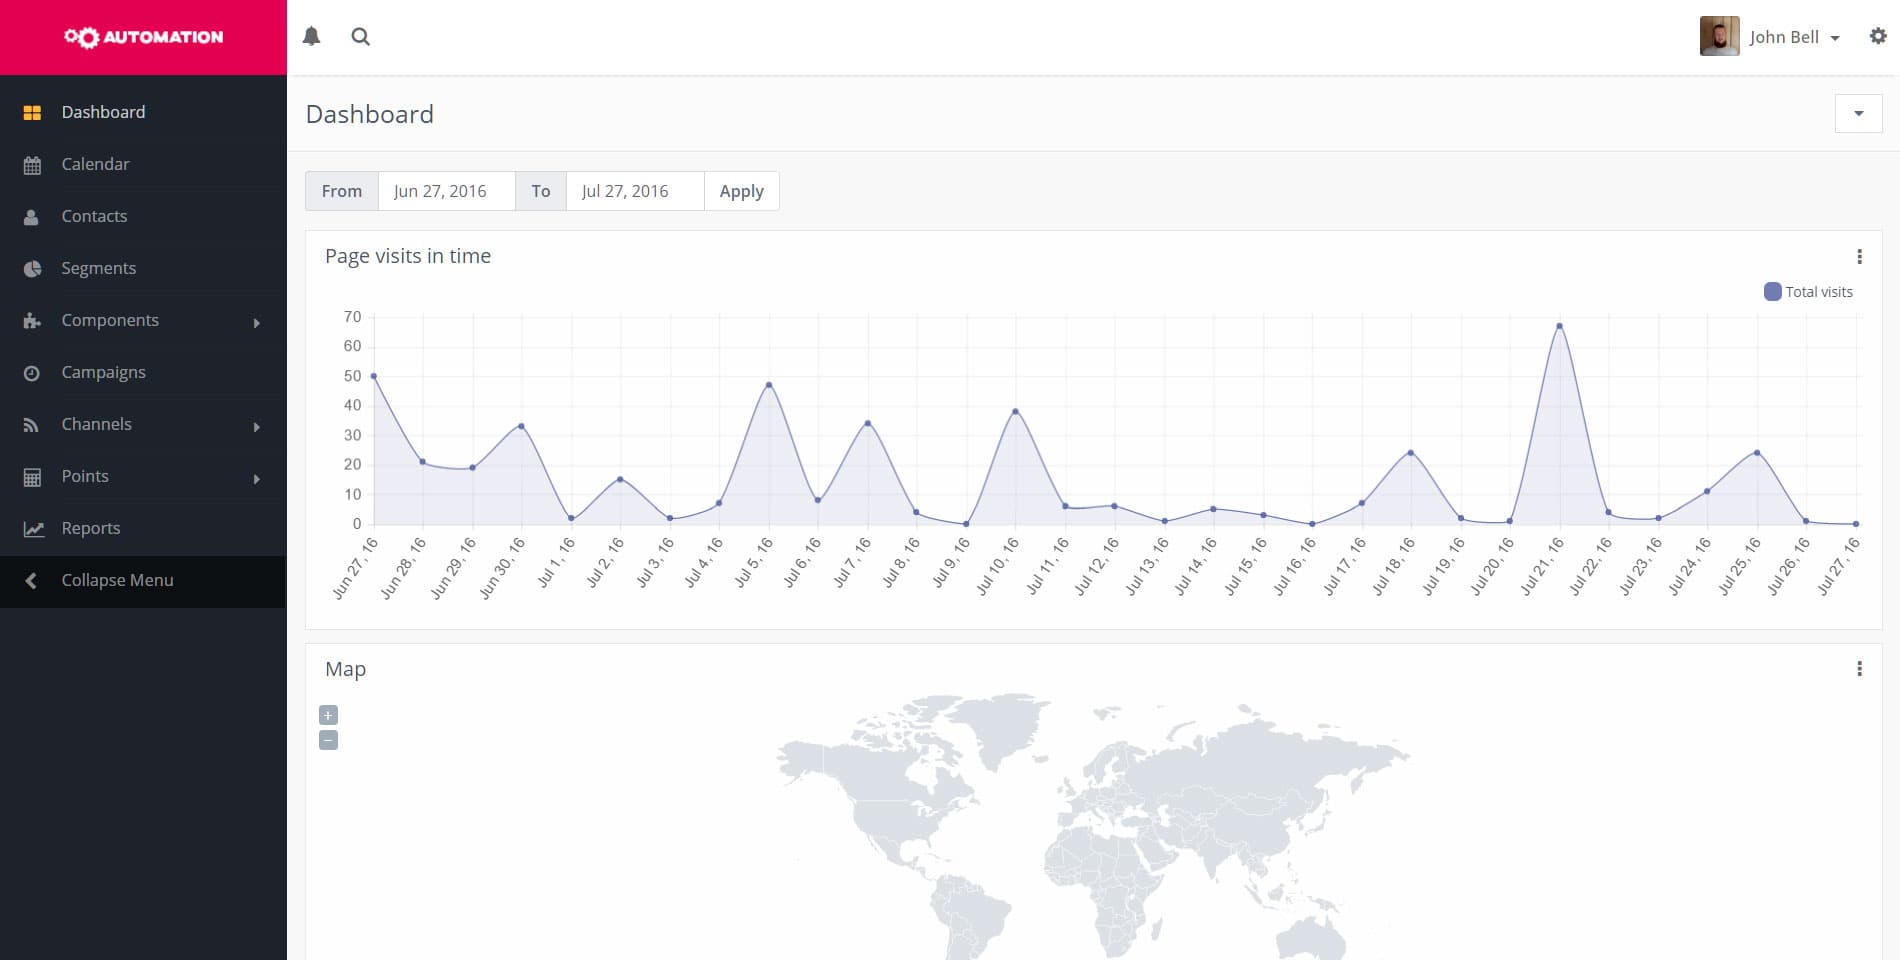Click the Campaigns clock icon
The image size is (1900, 960).
32,373
